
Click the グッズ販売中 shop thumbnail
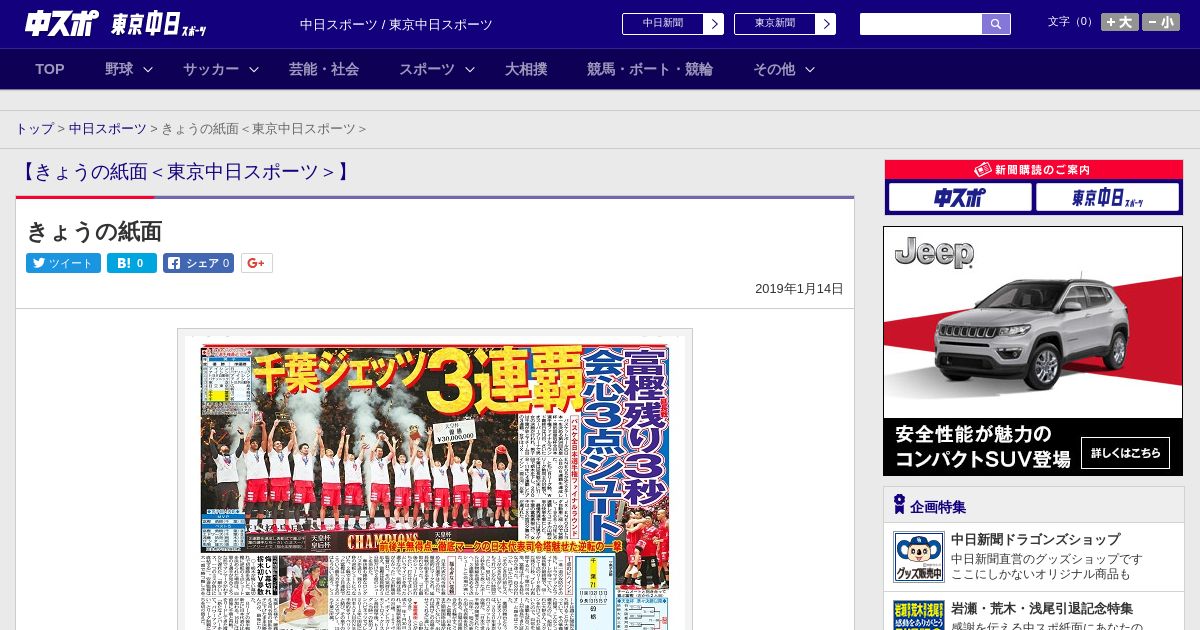click(919, 557)
